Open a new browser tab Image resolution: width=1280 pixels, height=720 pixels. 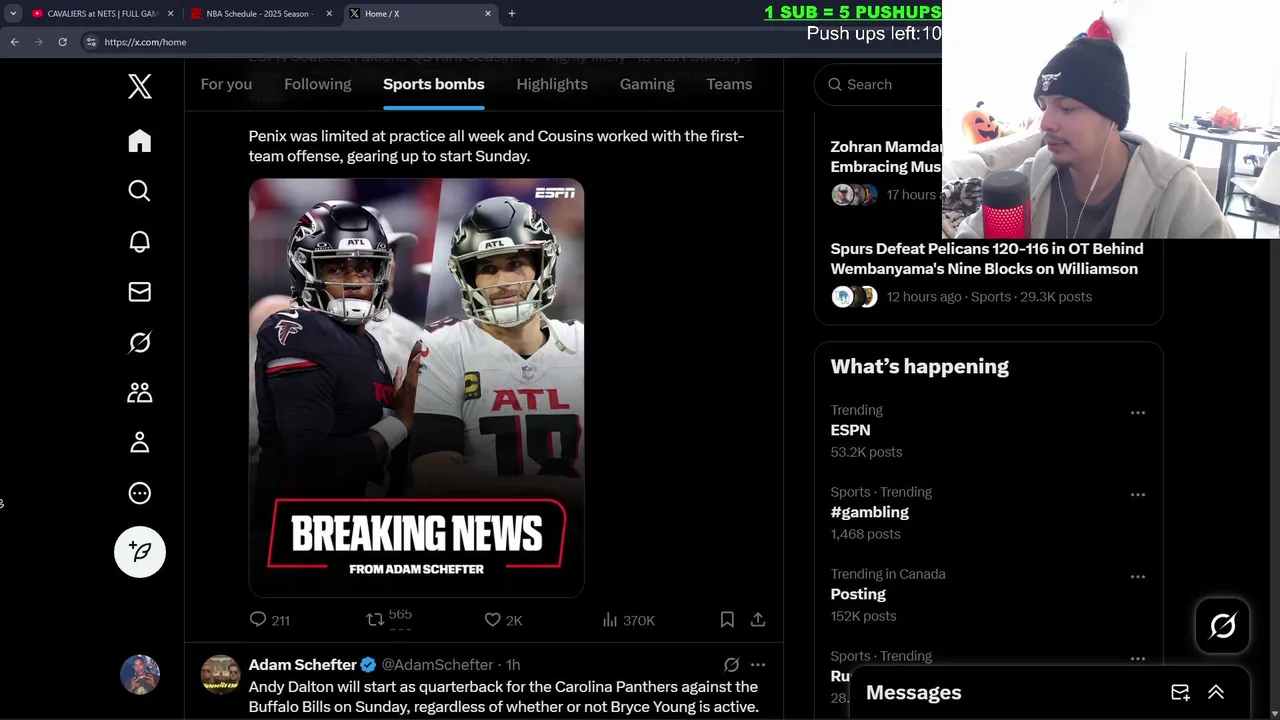tap(512, 13)
